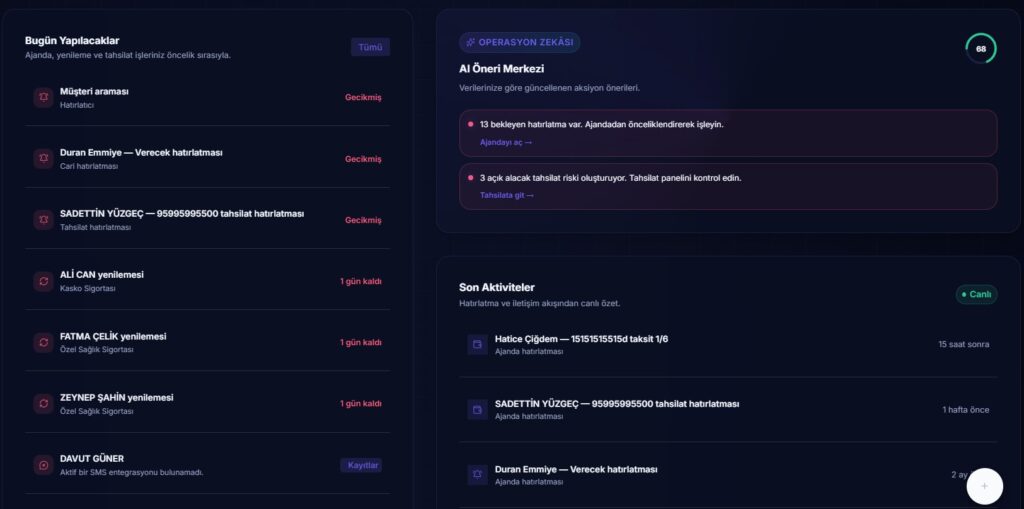Click the circular score indicator showing 68
Screen dimensions: 1024x509
(981, 49)
